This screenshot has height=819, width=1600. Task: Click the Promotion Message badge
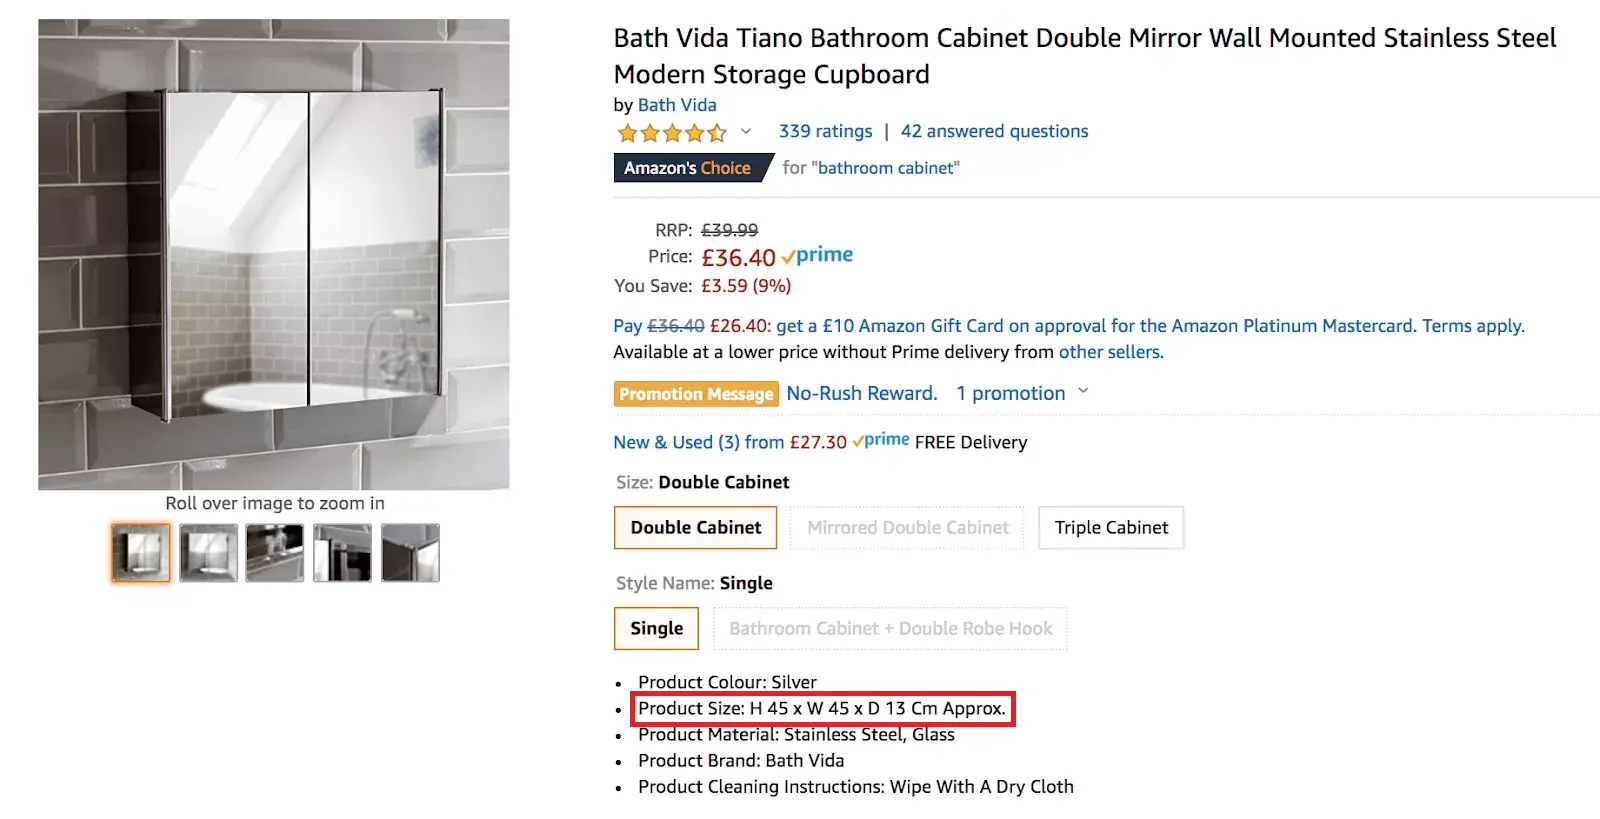coord(695,393)
